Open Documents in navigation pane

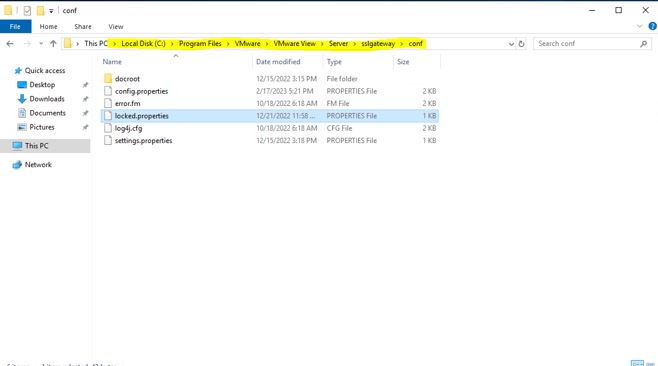(x=47, y=113)
